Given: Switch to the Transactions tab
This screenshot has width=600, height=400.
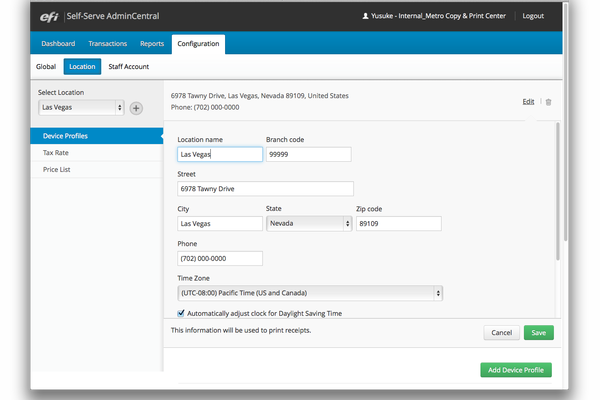Looking at the screenshot, I should (x=108, y=44).
